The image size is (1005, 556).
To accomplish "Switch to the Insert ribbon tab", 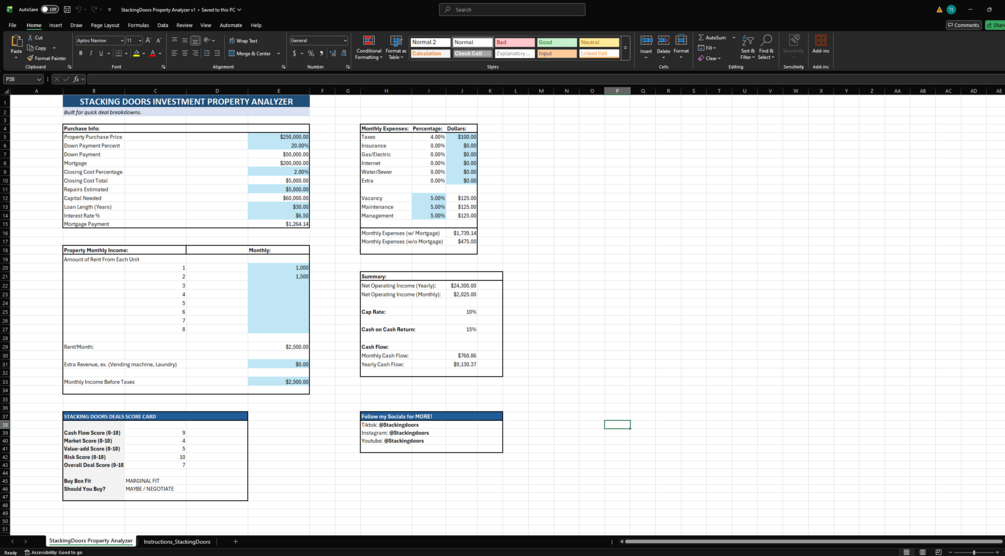I will point(56,25).
